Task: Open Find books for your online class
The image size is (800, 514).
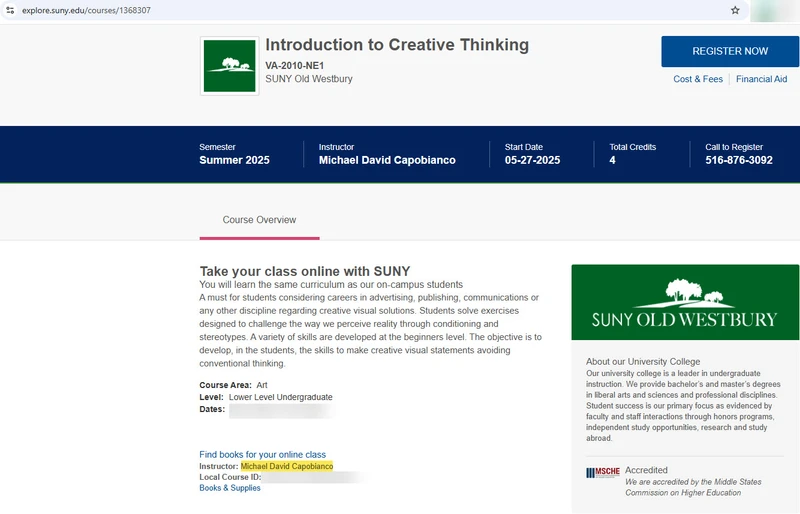Action: point(262,454)
